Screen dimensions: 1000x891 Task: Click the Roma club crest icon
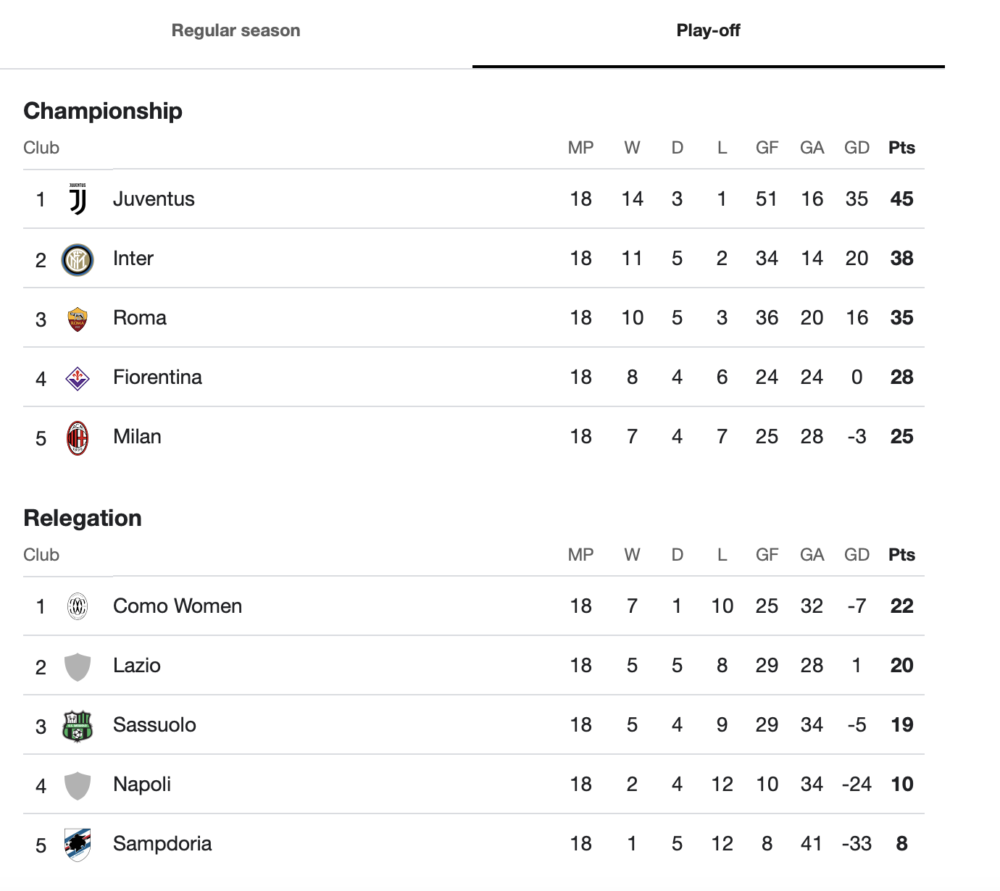[77, 318]
